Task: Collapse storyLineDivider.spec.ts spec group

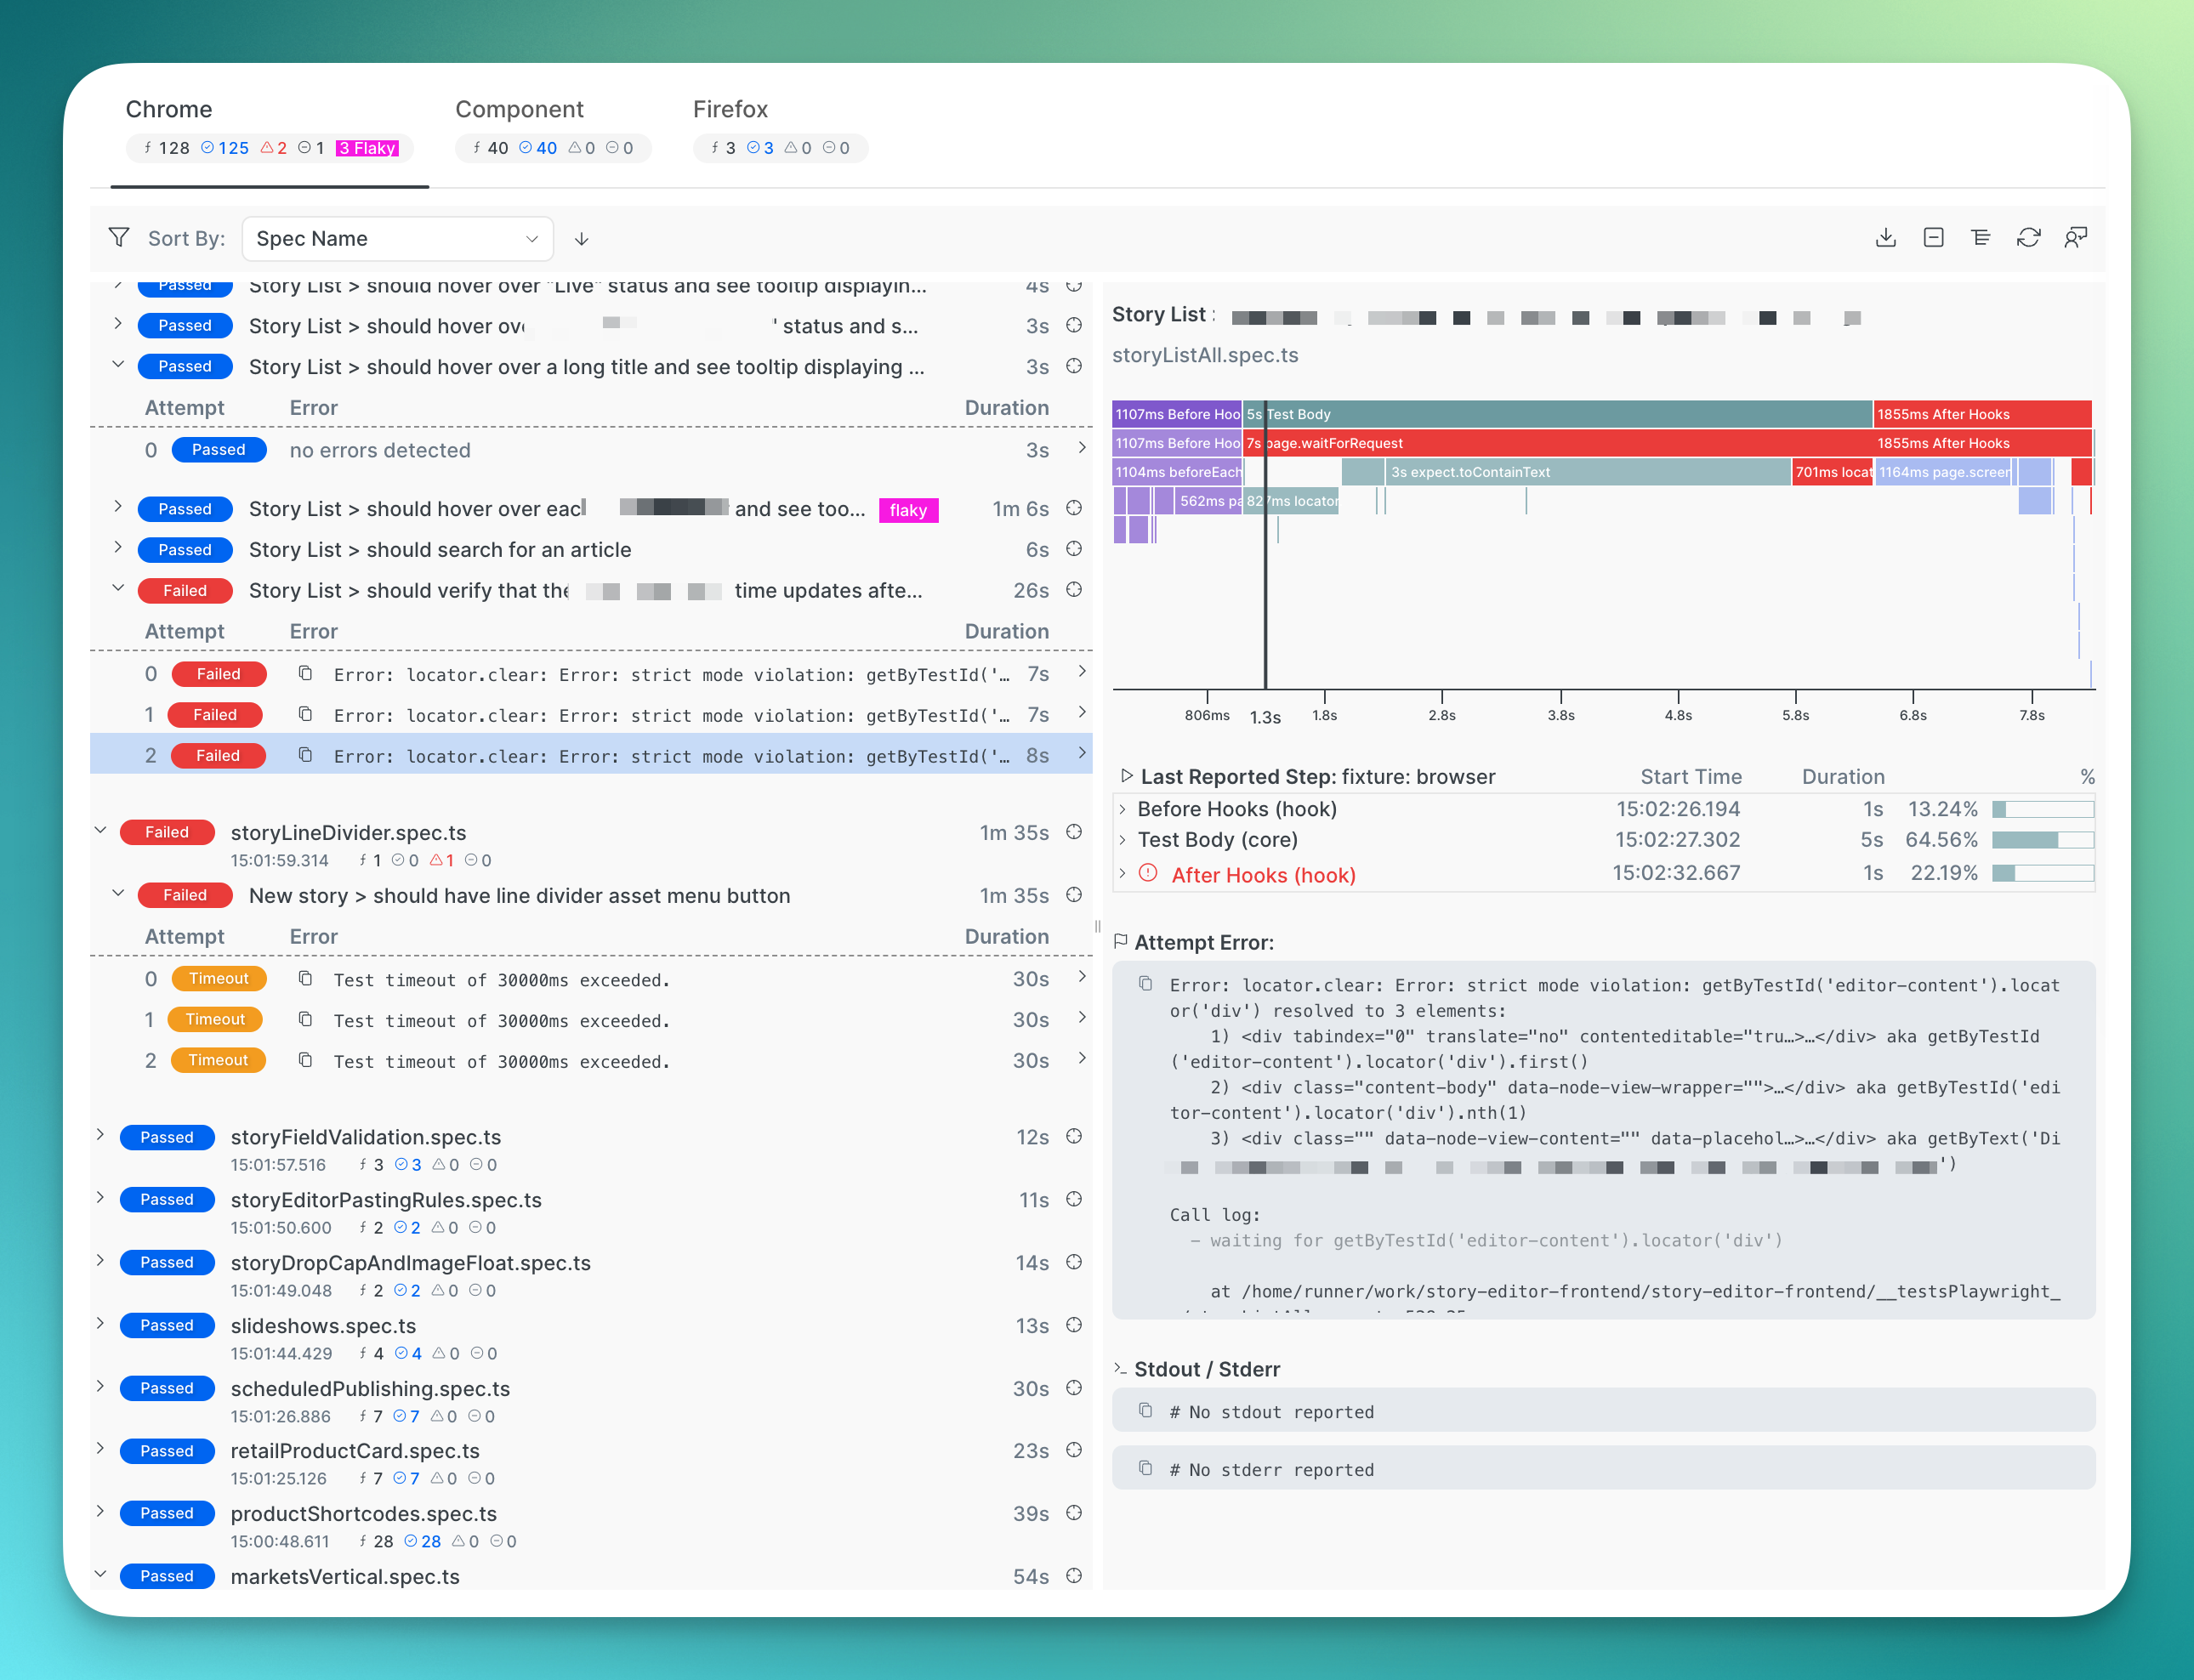Action: point(101,831)
